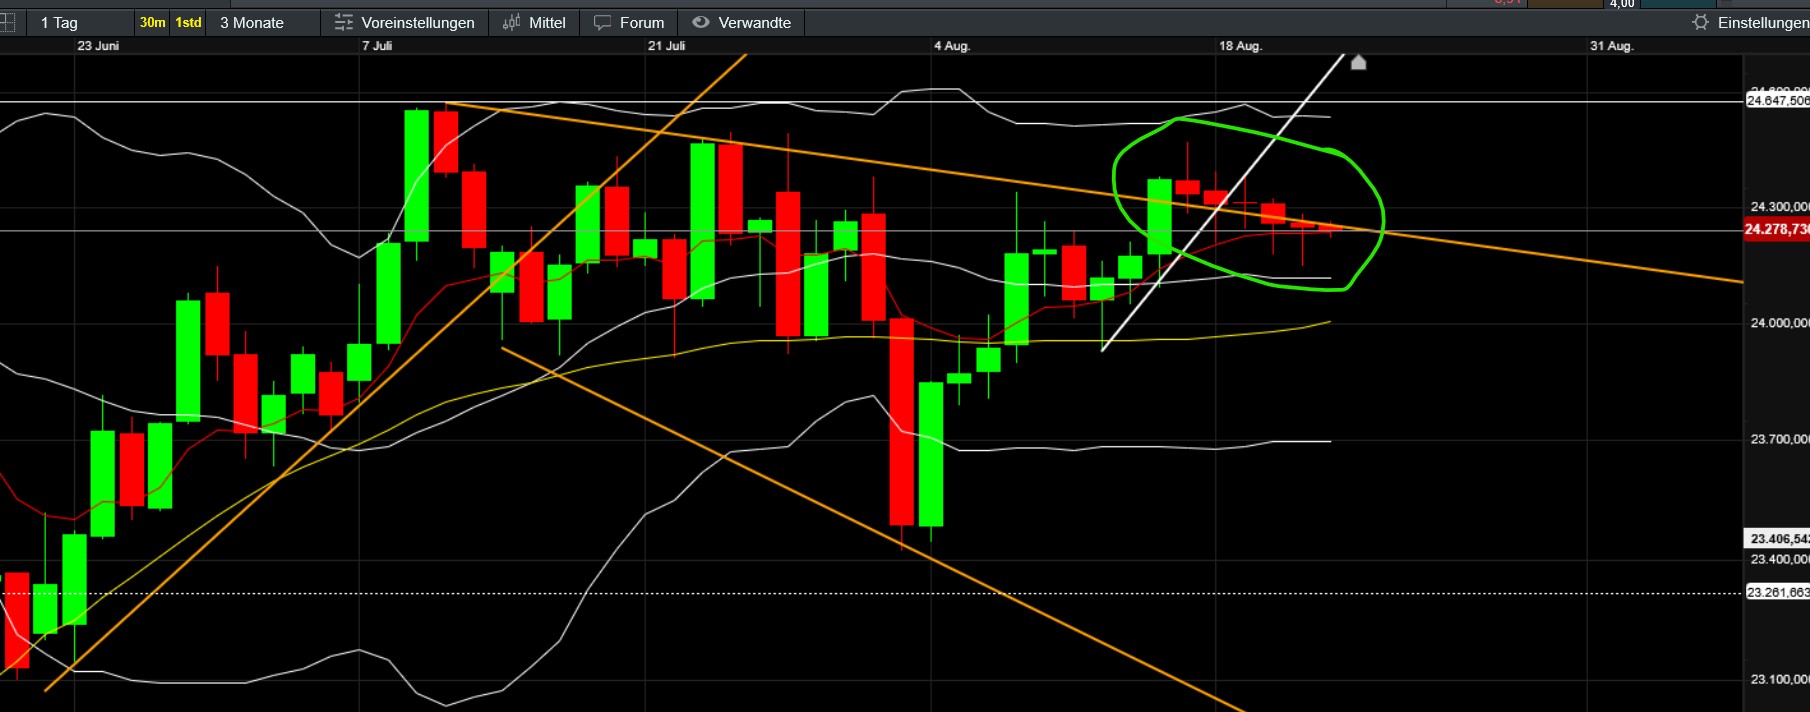Click the 23.261,663 dotted line price label
The width and height of the screenshot is (1810, 712).
coord(1777,593)
